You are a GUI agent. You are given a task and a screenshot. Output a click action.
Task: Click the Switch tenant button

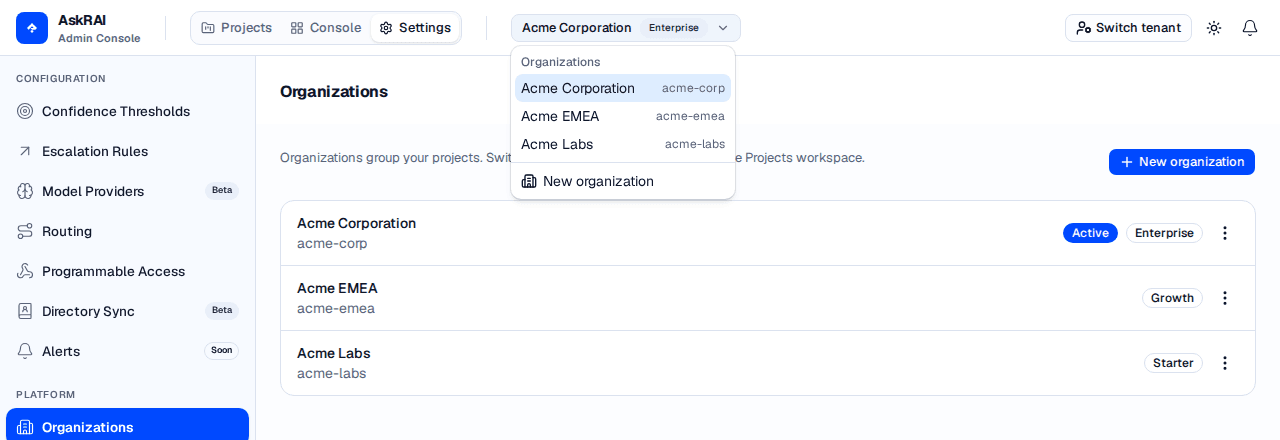click(1128, 28)
